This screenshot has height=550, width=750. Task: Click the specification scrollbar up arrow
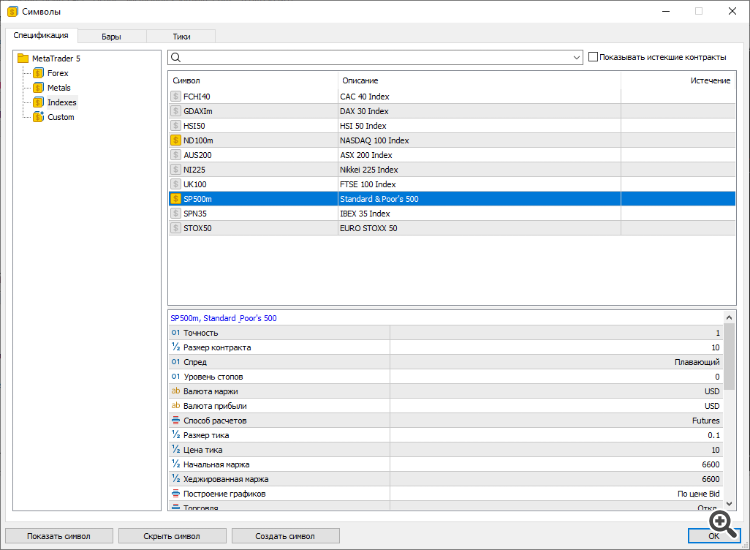729,318
